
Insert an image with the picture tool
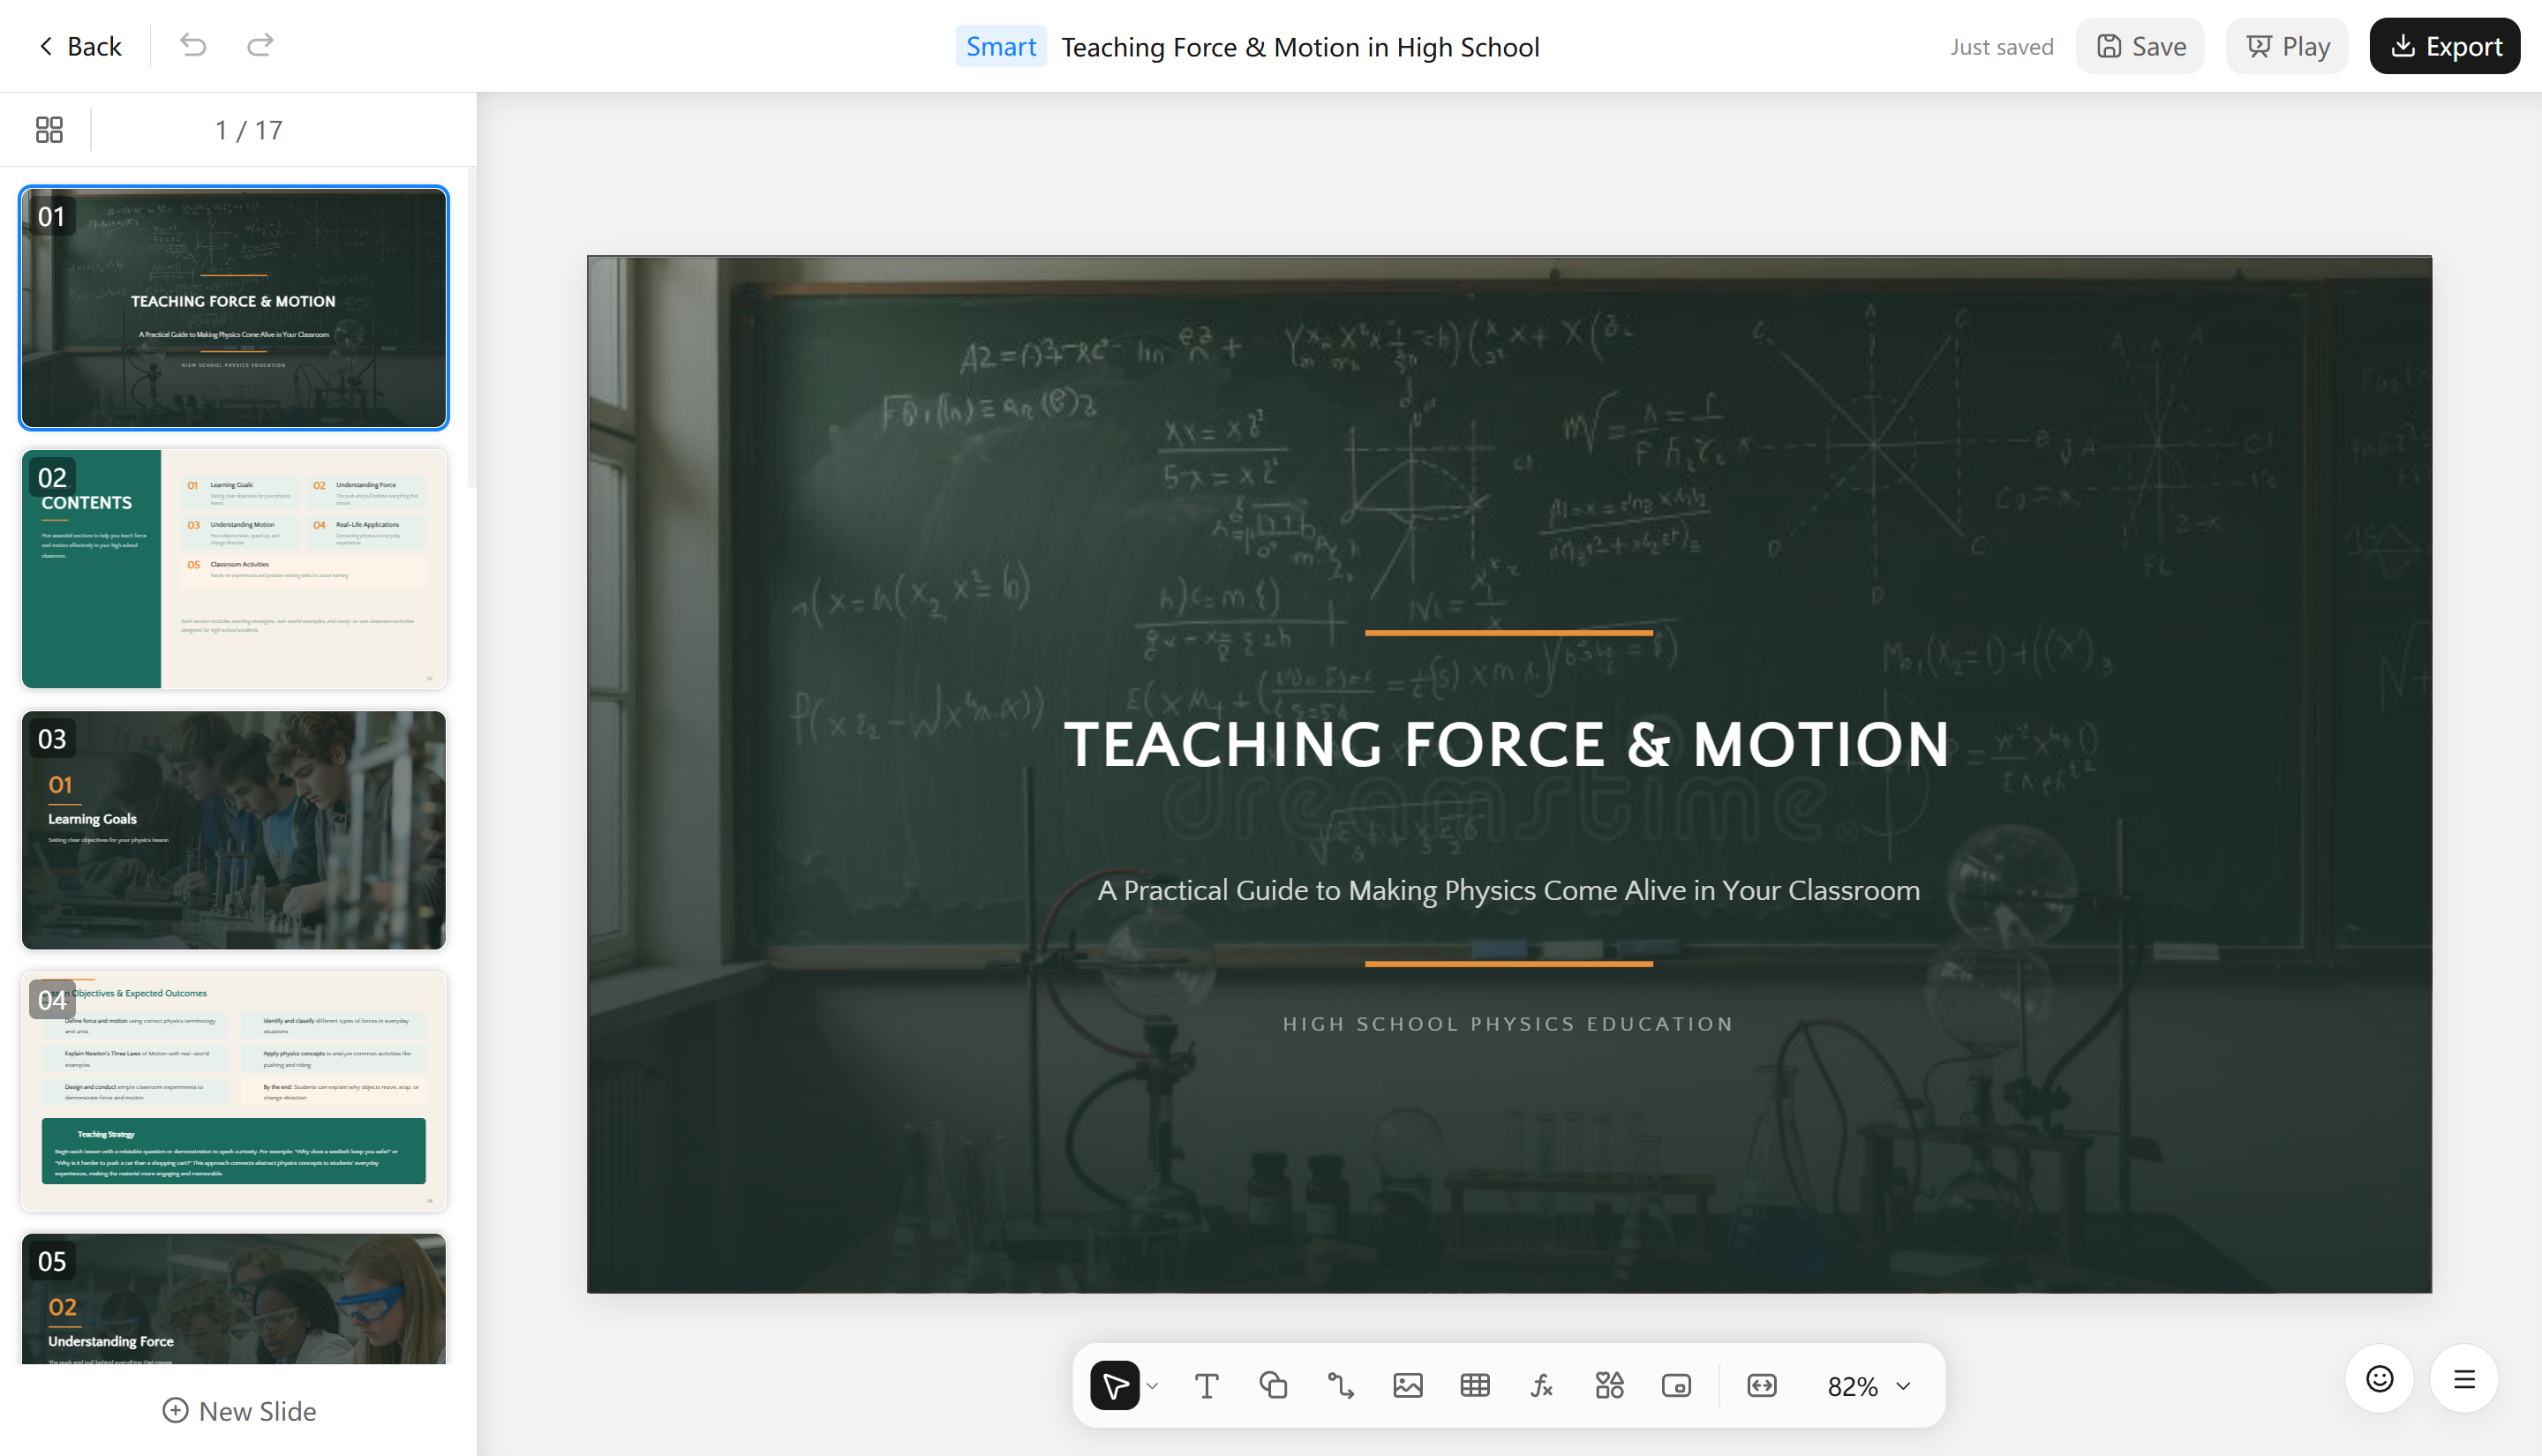[x=1408, y=1385]
